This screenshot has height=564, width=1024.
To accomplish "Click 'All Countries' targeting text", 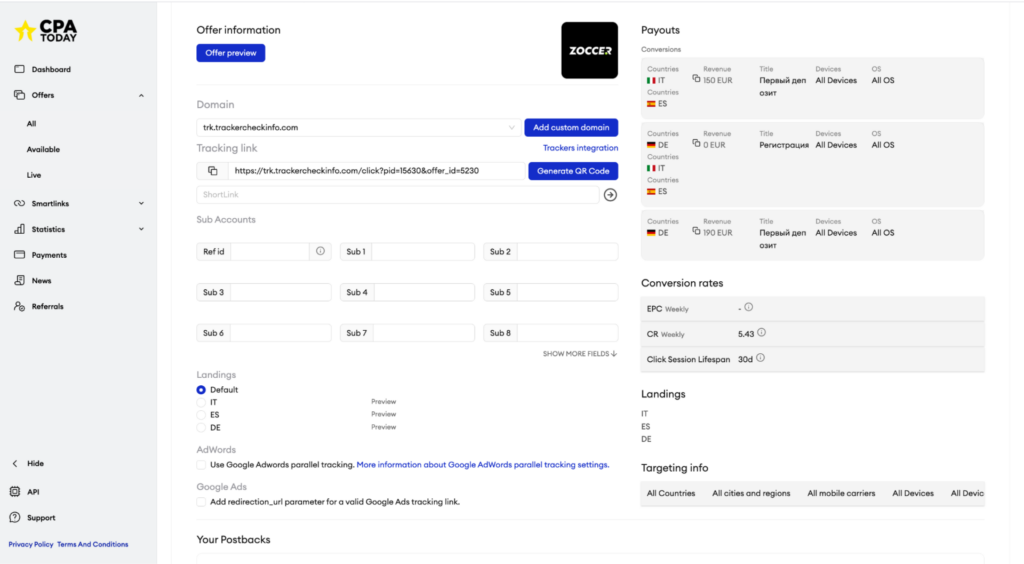I will point(671,494).
